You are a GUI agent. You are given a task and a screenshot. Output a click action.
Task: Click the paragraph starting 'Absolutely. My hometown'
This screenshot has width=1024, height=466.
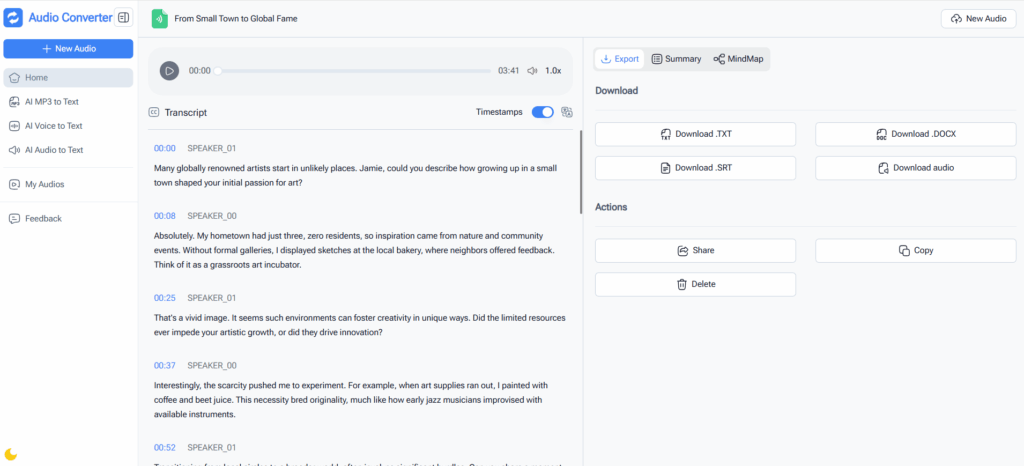[x=355, y=250]
